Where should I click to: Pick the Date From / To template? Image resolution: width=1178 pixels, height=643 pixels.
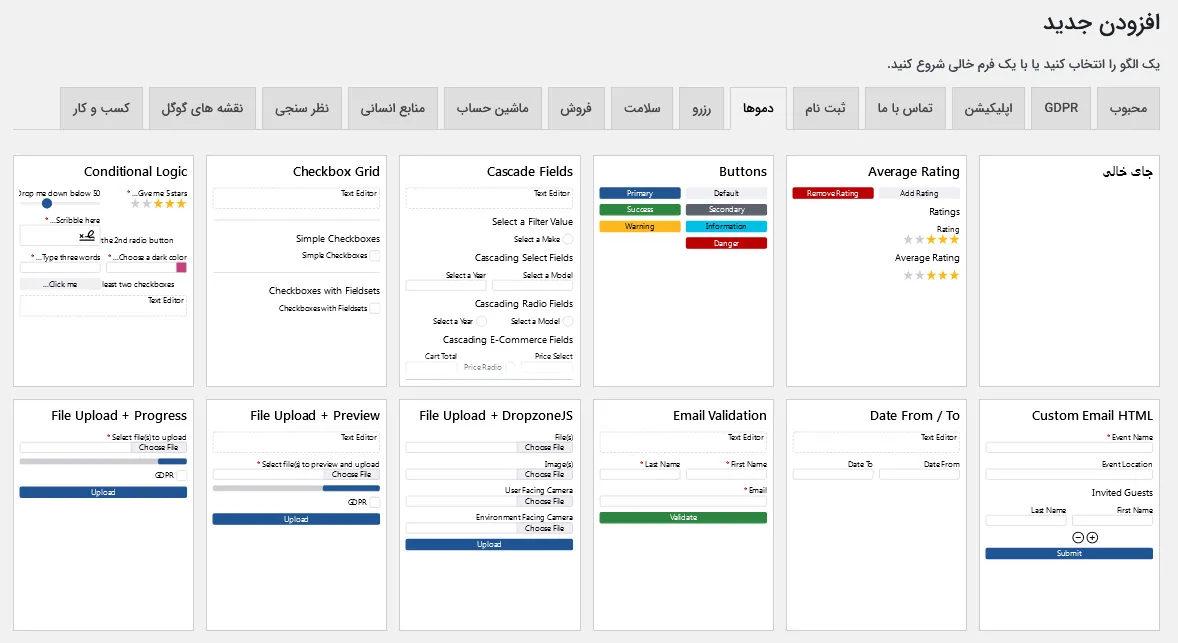click(876, 515)
